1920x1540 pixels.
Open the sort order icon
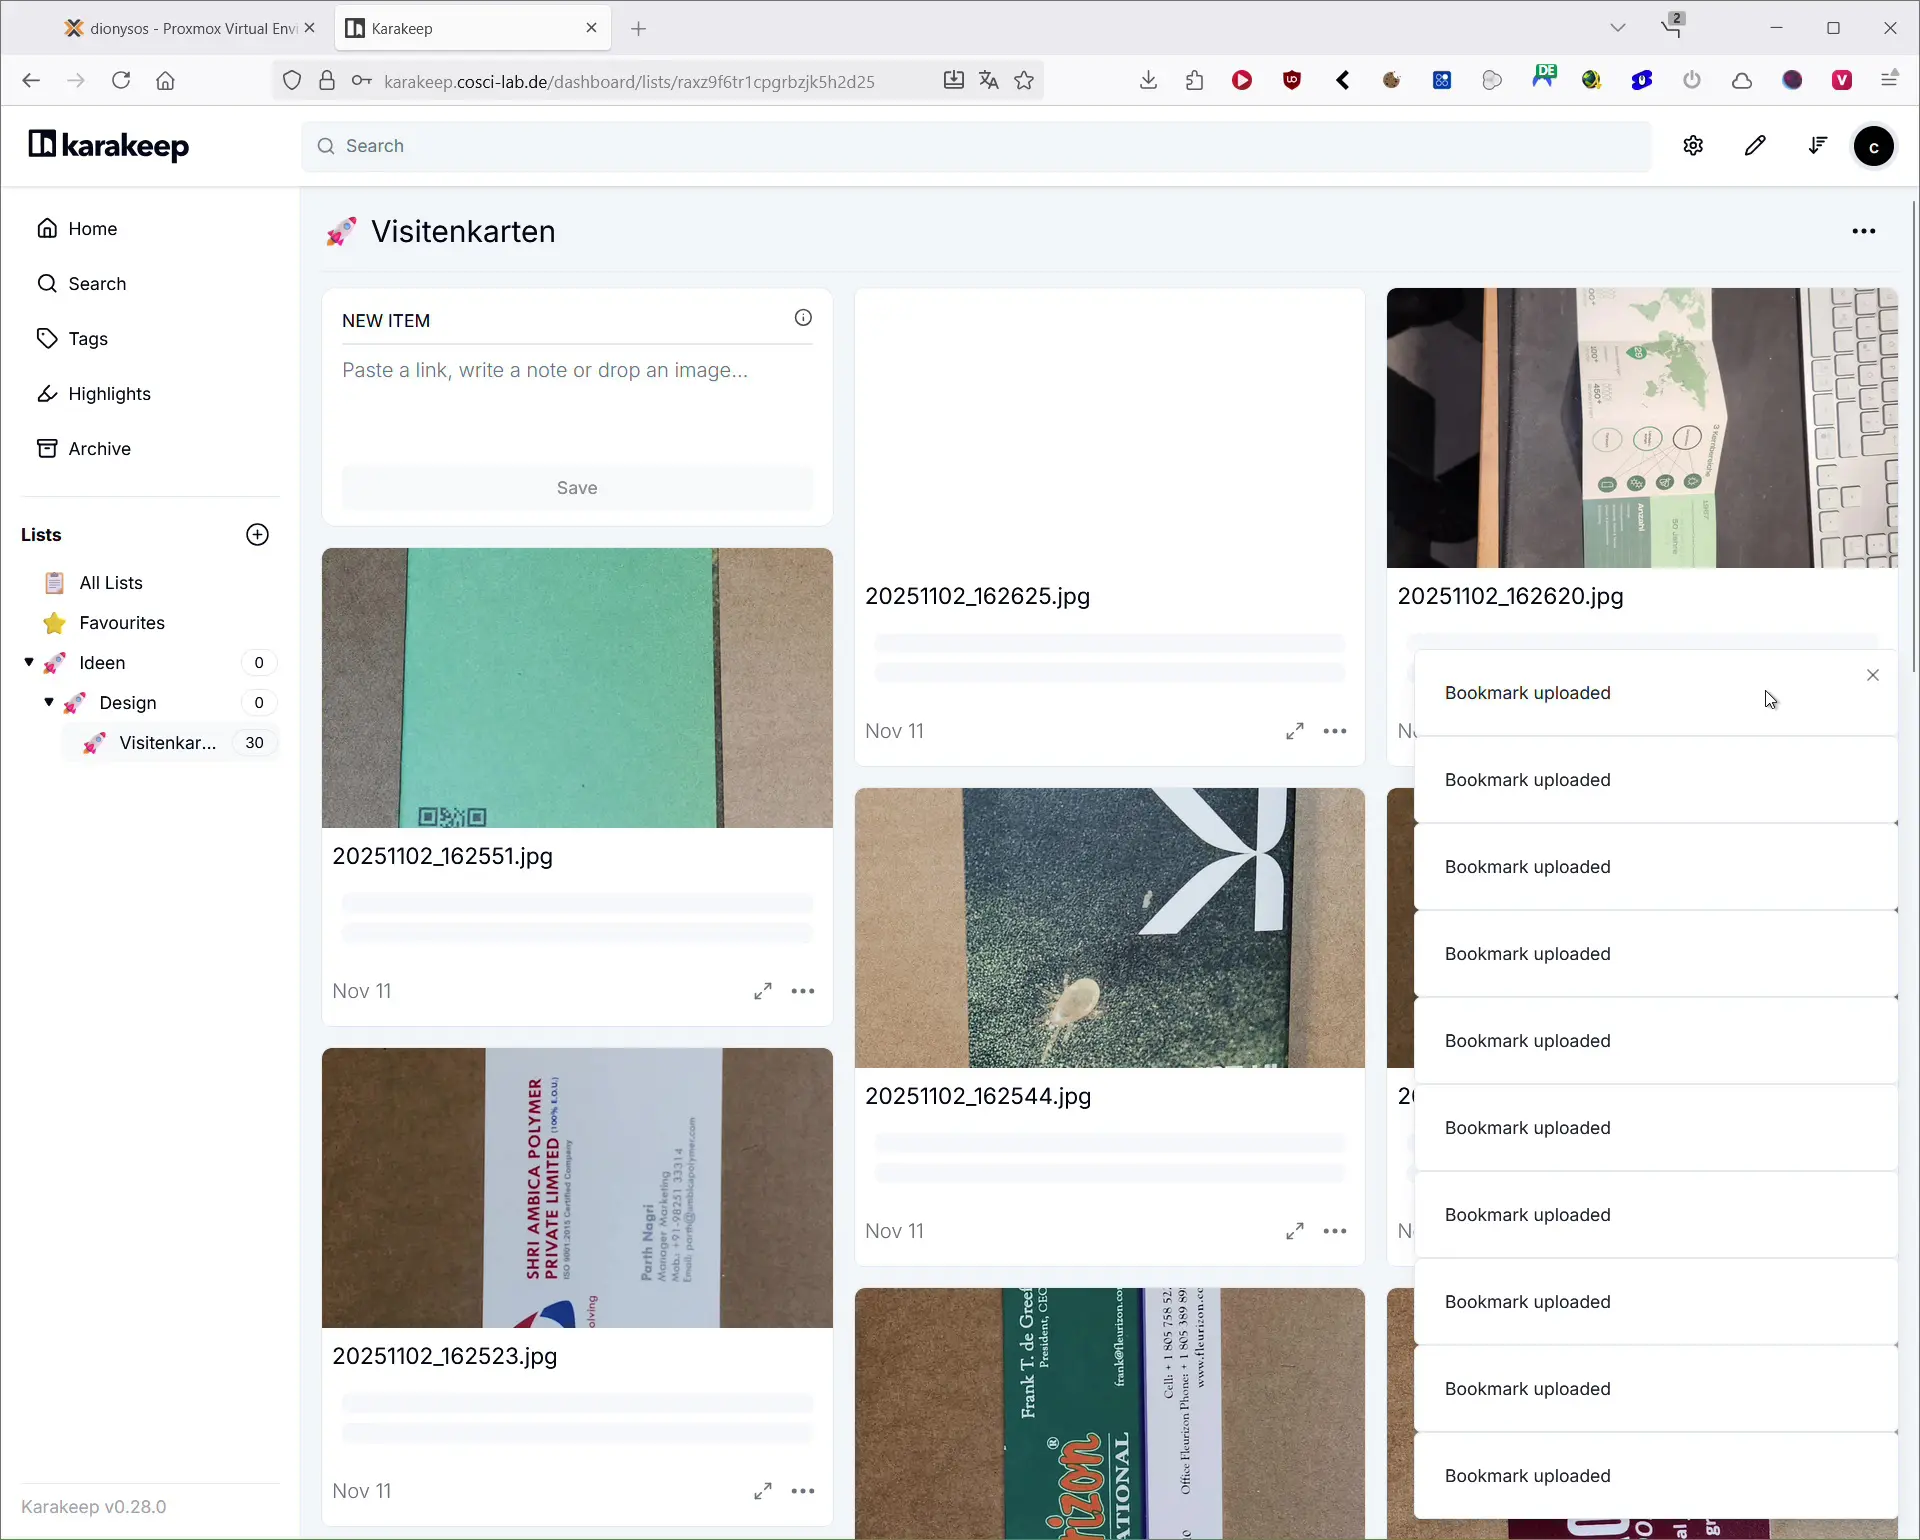pyautogui.click(x=1817, y=146)
